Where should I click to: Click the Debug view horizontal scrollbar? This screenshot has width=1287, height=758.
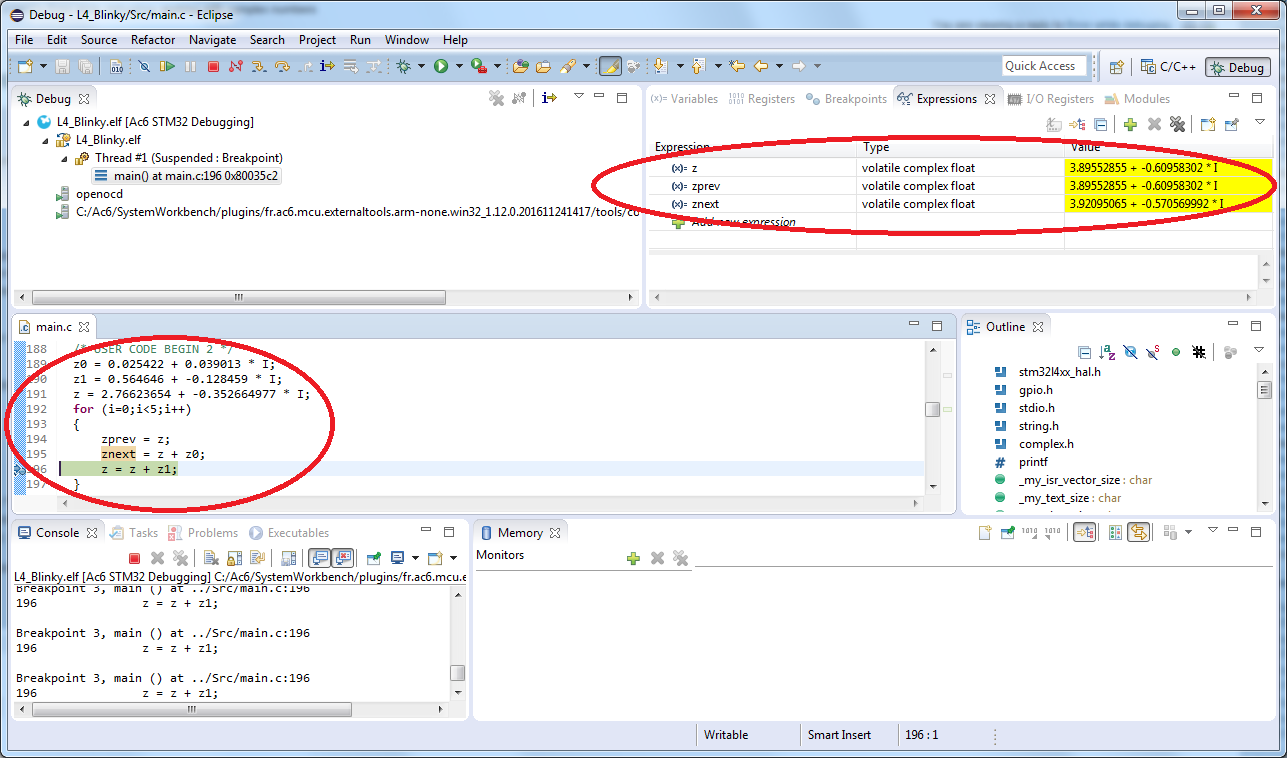click(x=238, y=298)
